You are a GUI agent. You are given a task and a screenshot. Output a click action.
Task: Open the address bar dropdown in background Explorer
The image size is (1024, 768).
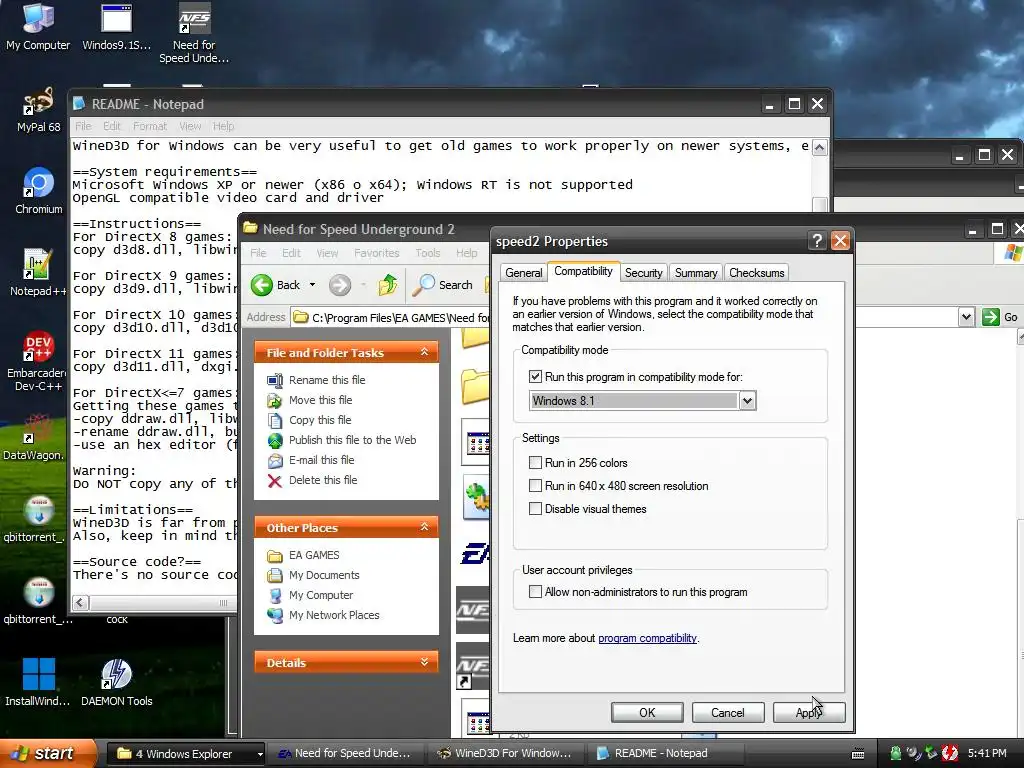[x=967, y=317]
